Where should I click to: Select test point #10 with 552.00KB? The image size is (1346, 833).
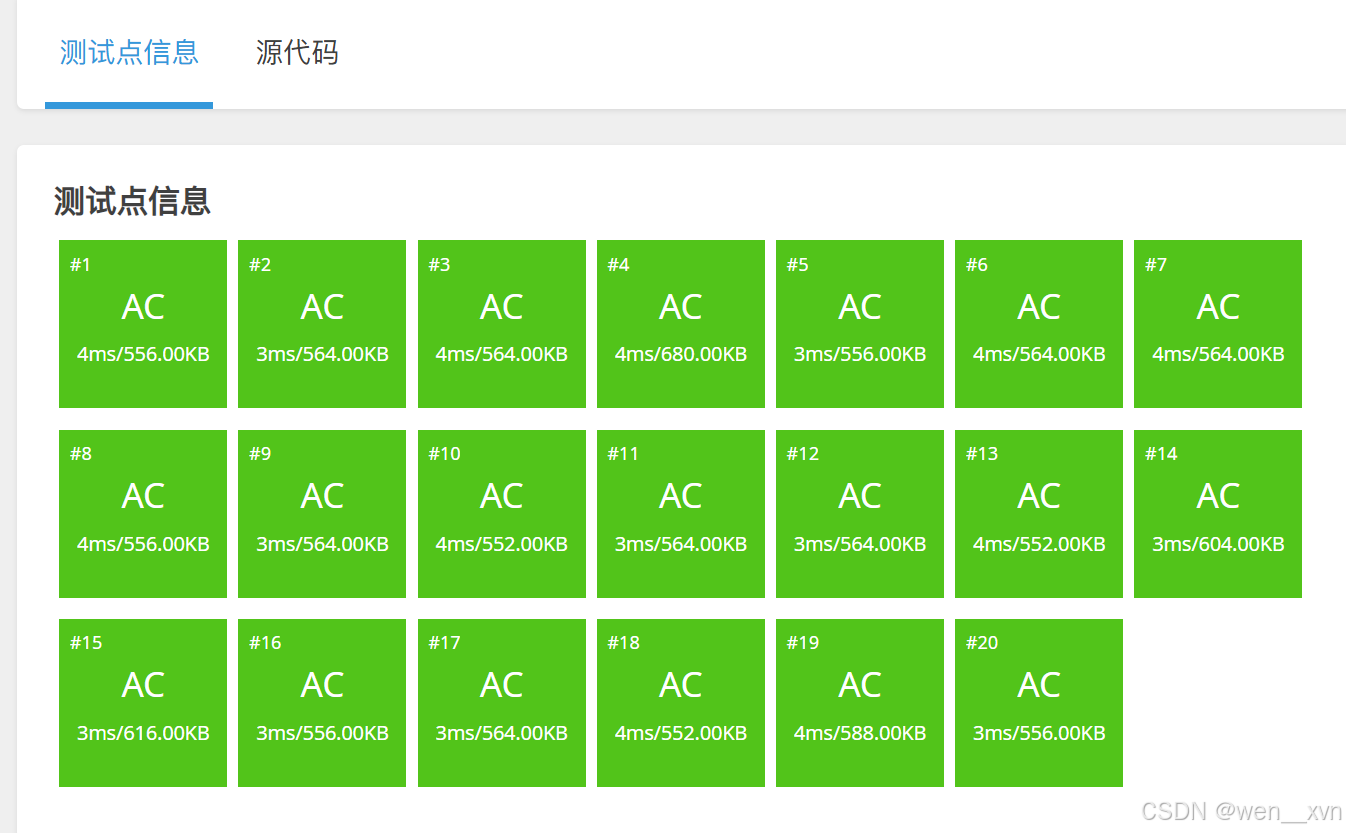pos(501,514)
